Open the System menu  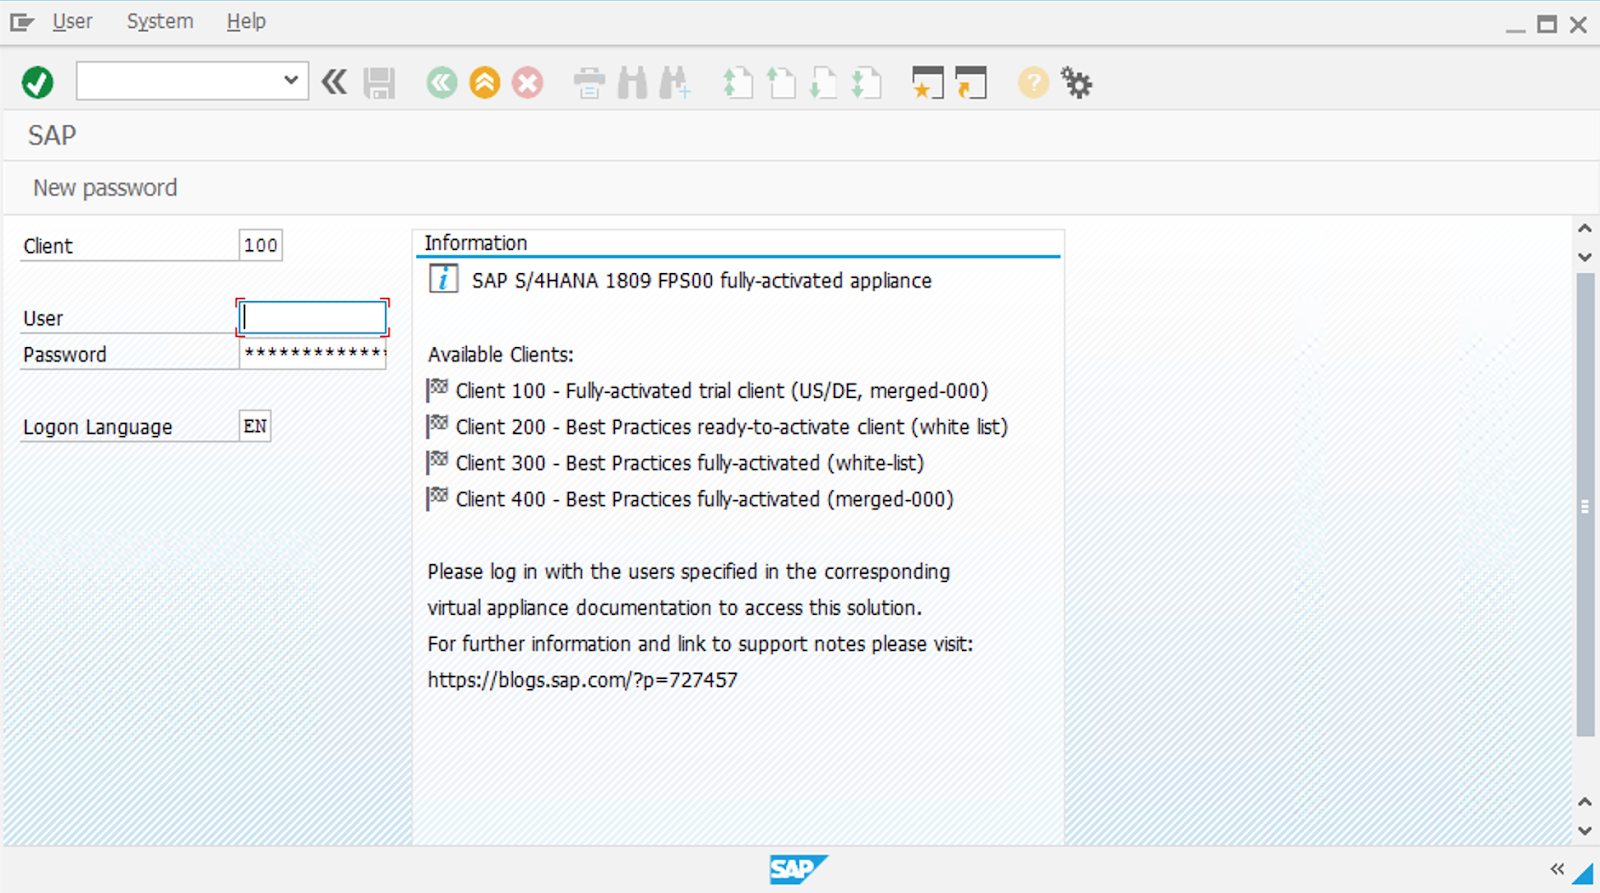[160, 21]
